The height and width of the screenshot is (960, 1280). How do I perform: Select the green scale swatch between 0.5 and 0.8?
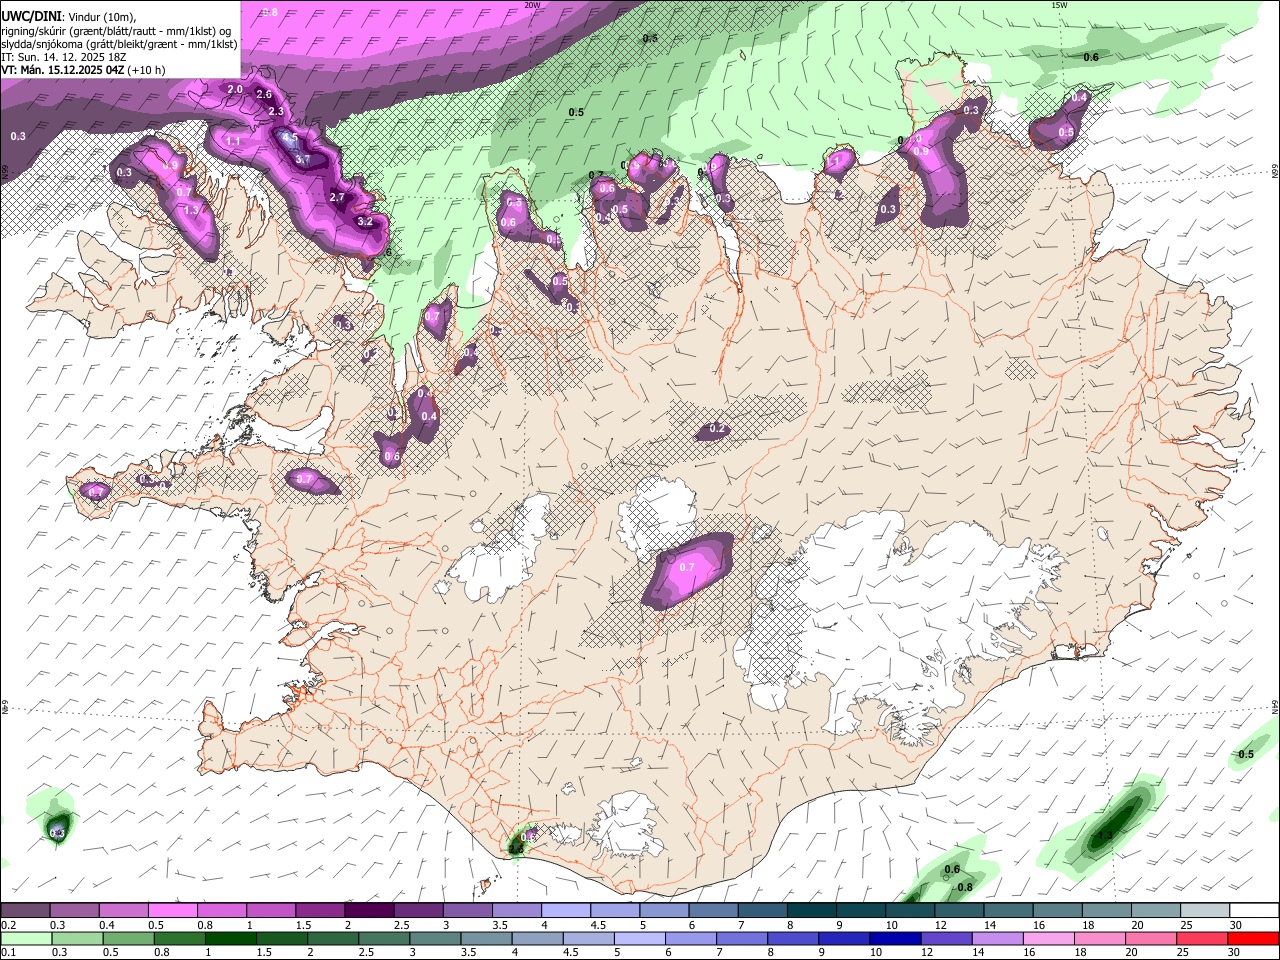click(128, 938)
